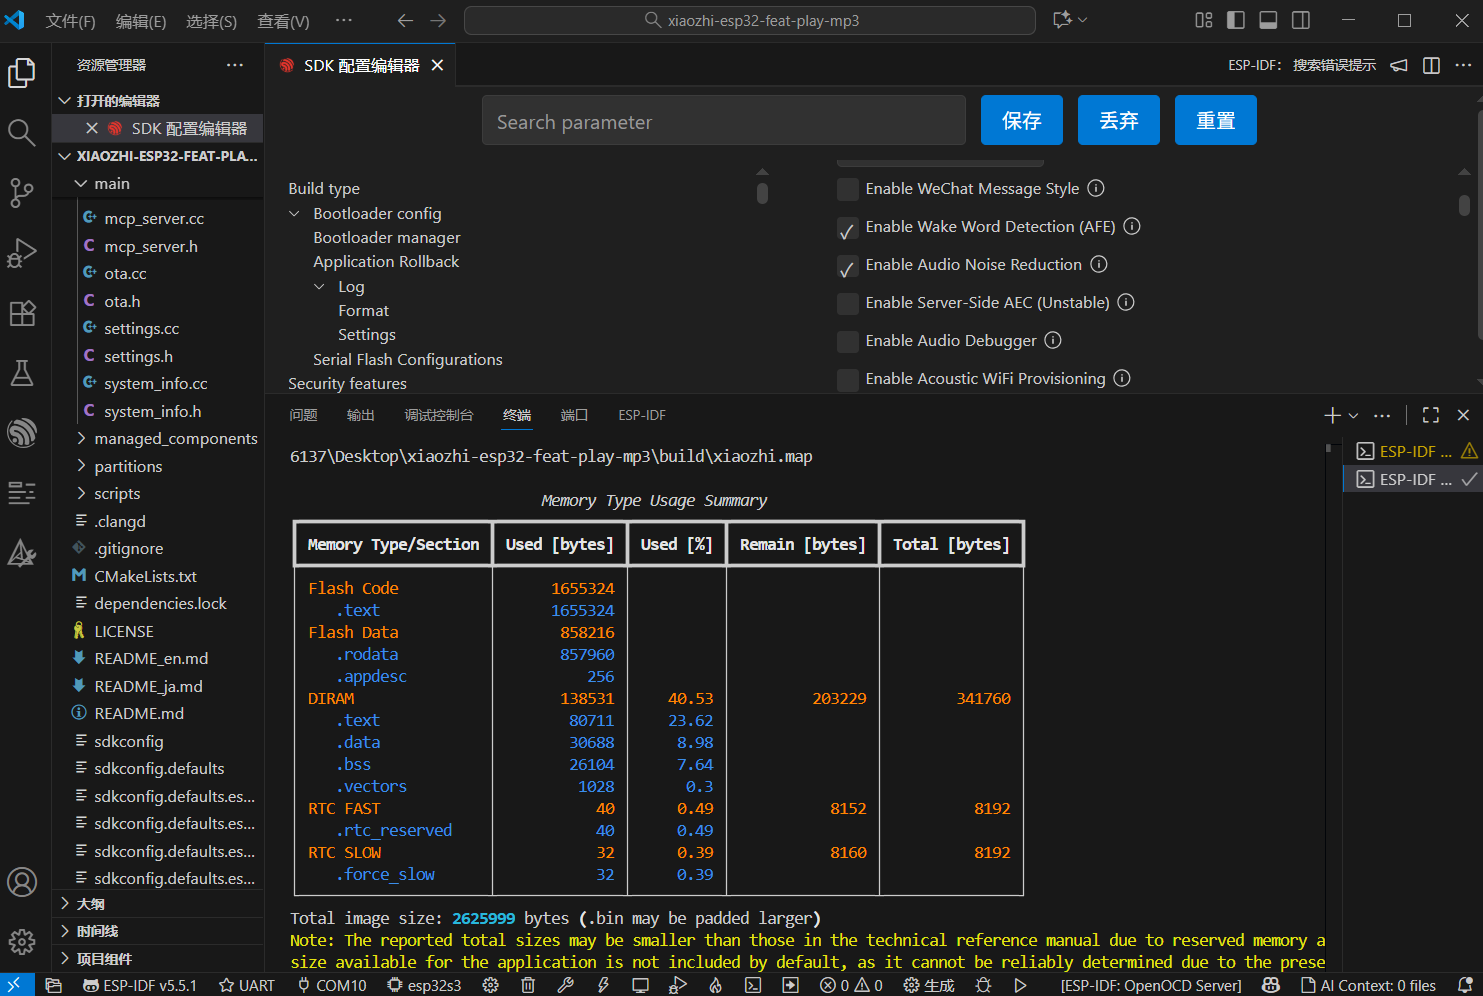The height and width of the screenshot is (996, 1483).
Task: Open the Run and Debug view
Action: 22,253
